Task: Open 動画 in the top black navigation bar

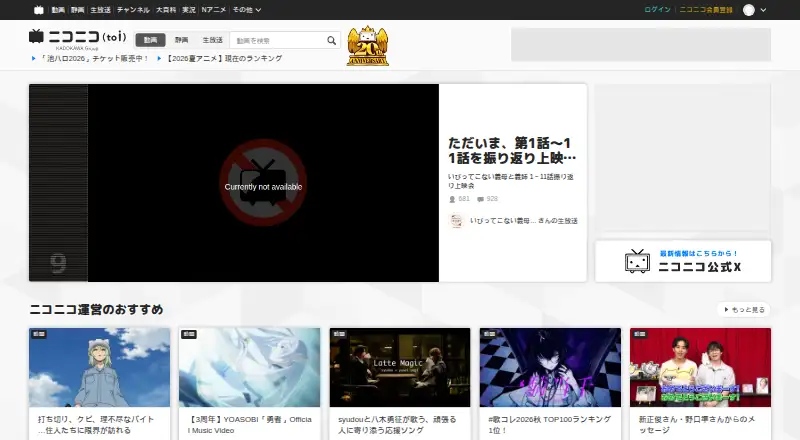Action: point(58,10)
